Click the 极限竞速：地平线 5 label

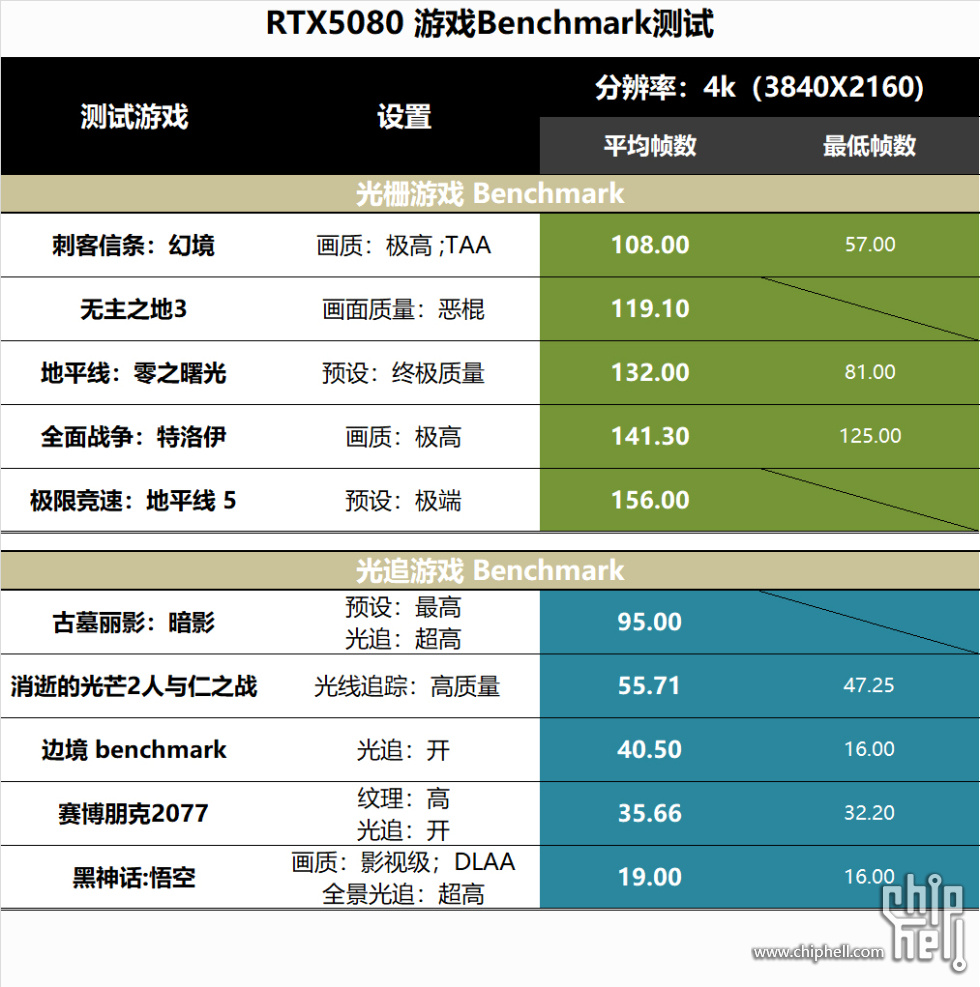click(x=133, y=501)
